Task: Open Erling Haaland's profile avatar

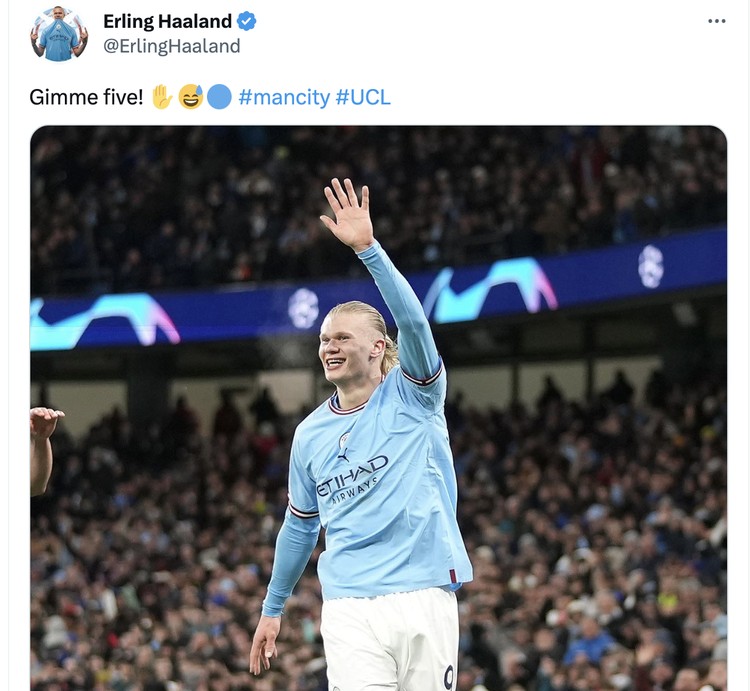Action: [x=59, y=33]
